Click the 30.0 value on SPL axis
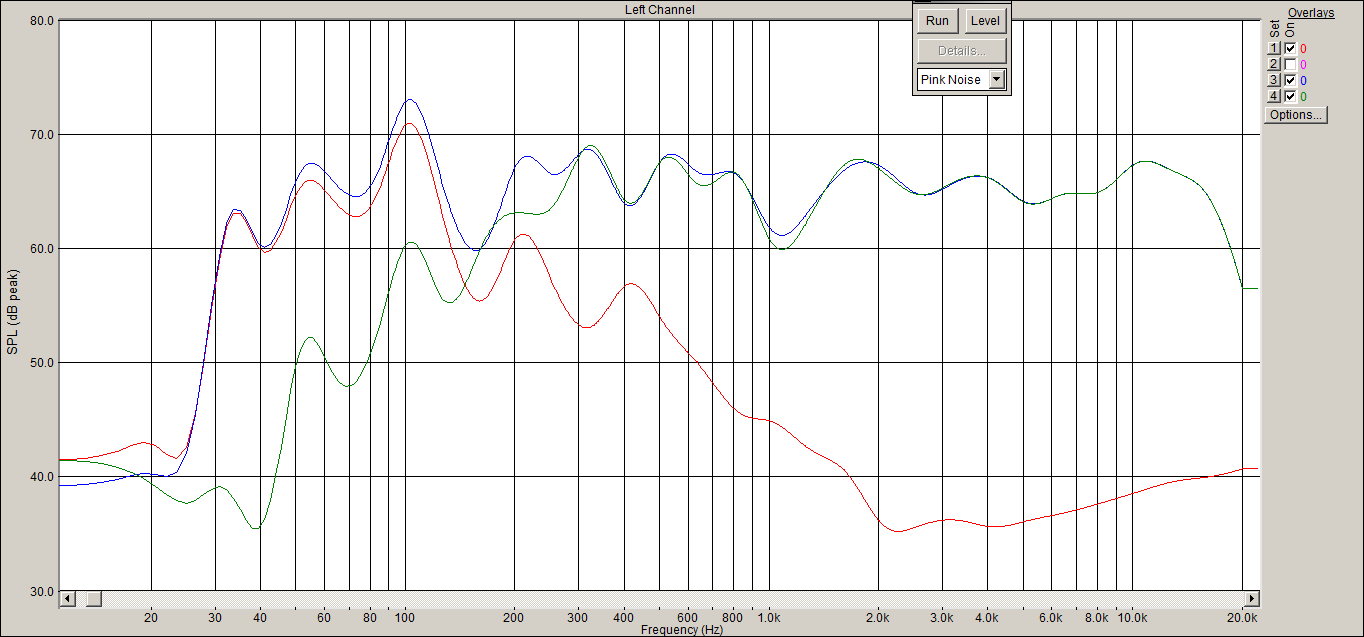The width and height of the screenshot is (1364, 637). coord(42,590)
